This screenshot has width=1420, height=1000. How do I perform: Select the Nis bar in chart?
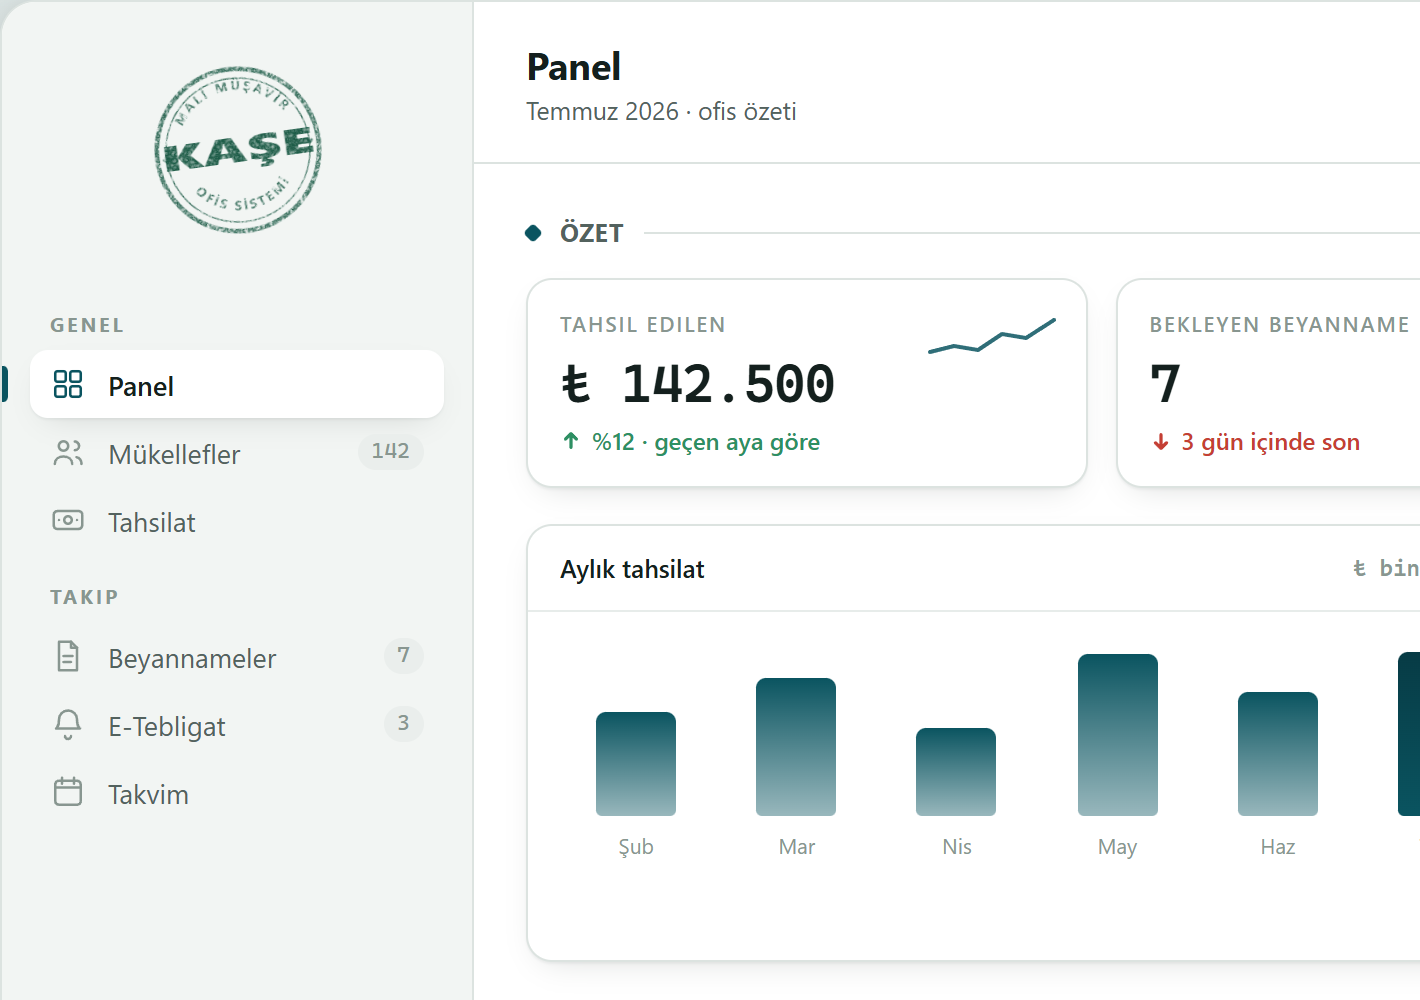click(956, 772)
